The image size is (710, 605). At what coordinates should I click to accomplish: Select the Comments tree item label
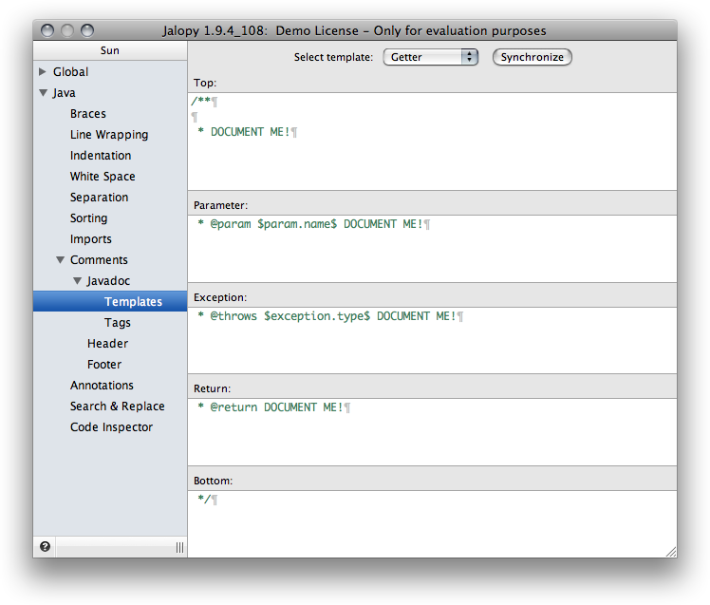tap(99, 260)
